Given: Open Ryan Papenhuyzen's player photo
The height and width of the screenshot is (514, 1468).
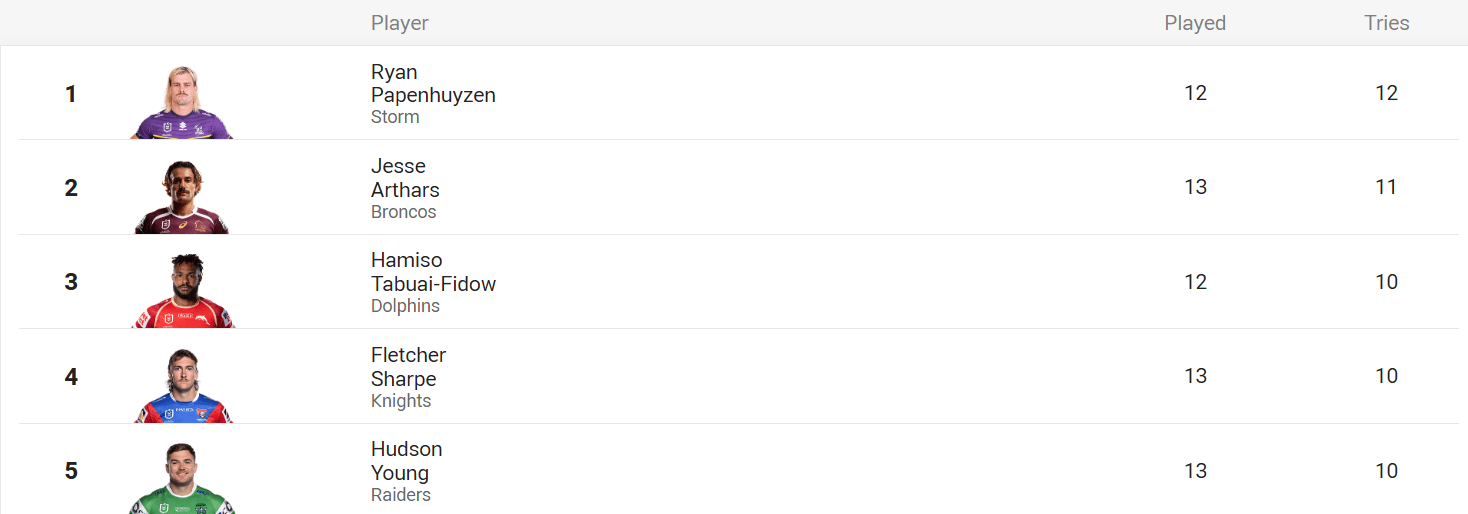Looking at the screenshot, I should (x=182, y=102).
